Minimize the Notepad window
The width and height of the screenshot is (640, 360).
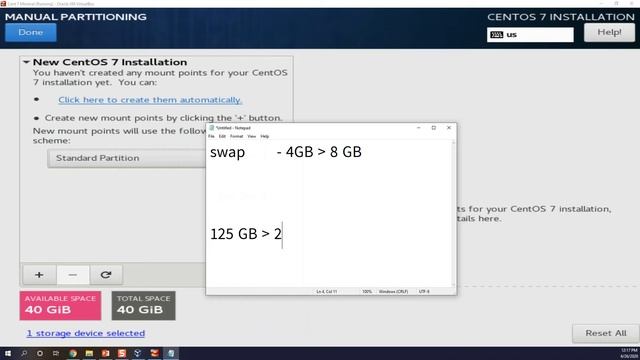click(418, 128)
